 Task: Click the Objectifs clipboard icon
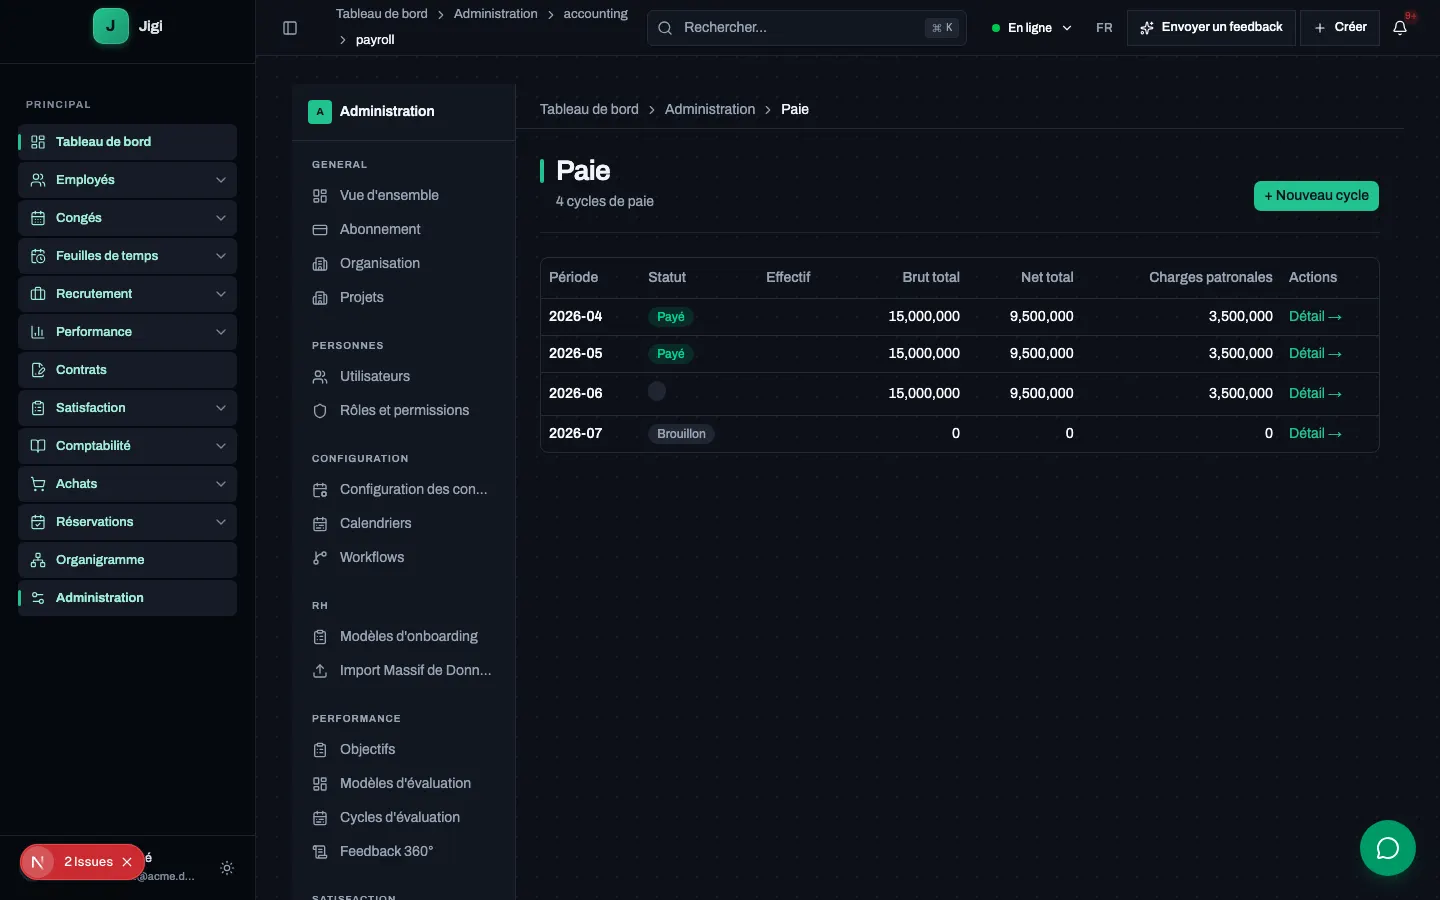[320, 750]
